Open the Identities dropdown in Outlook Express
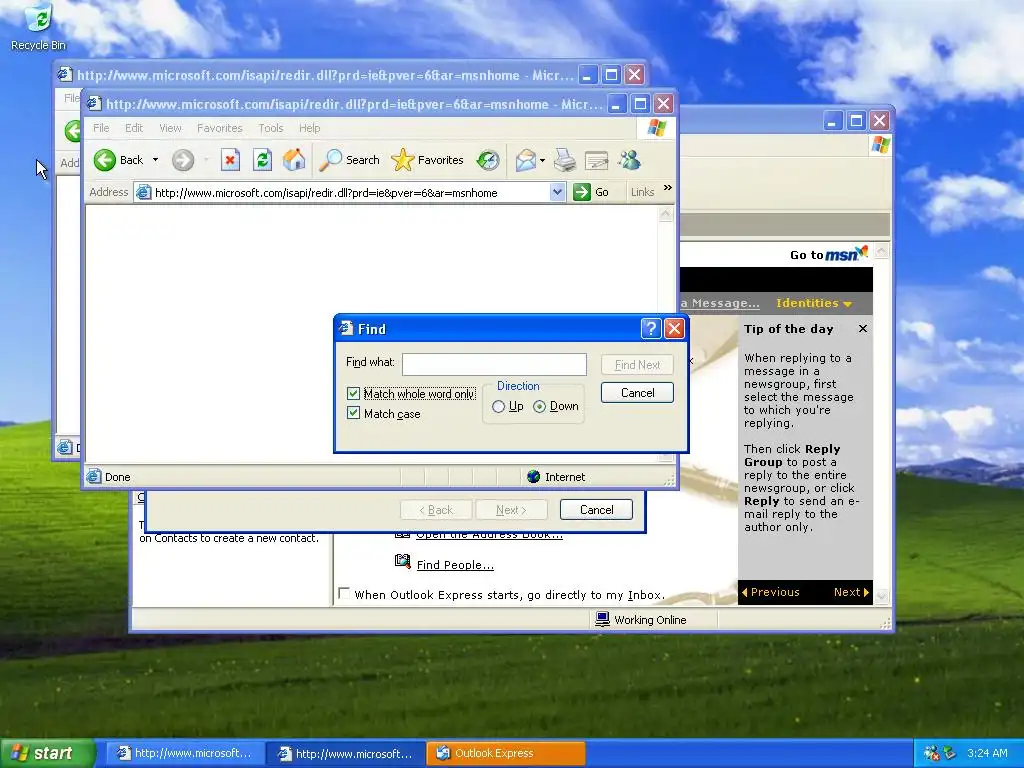The height and width of the screenshot is (768, 1024). pyautogui.click(x=814, y=303)
